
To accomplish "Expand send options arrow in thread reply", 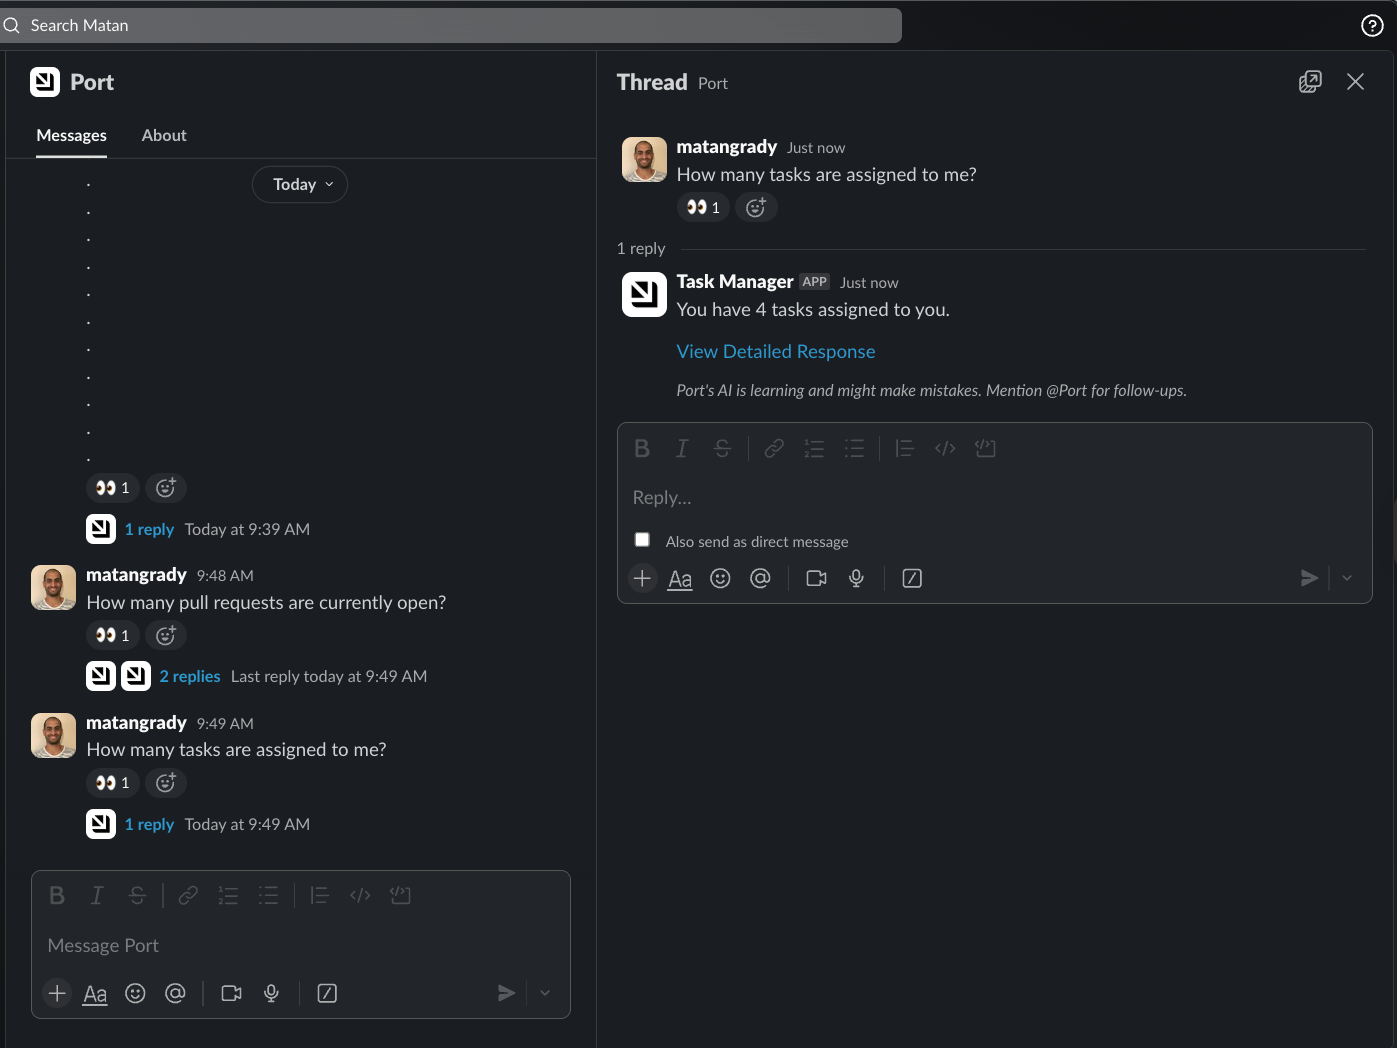I will click(1347, 578).
